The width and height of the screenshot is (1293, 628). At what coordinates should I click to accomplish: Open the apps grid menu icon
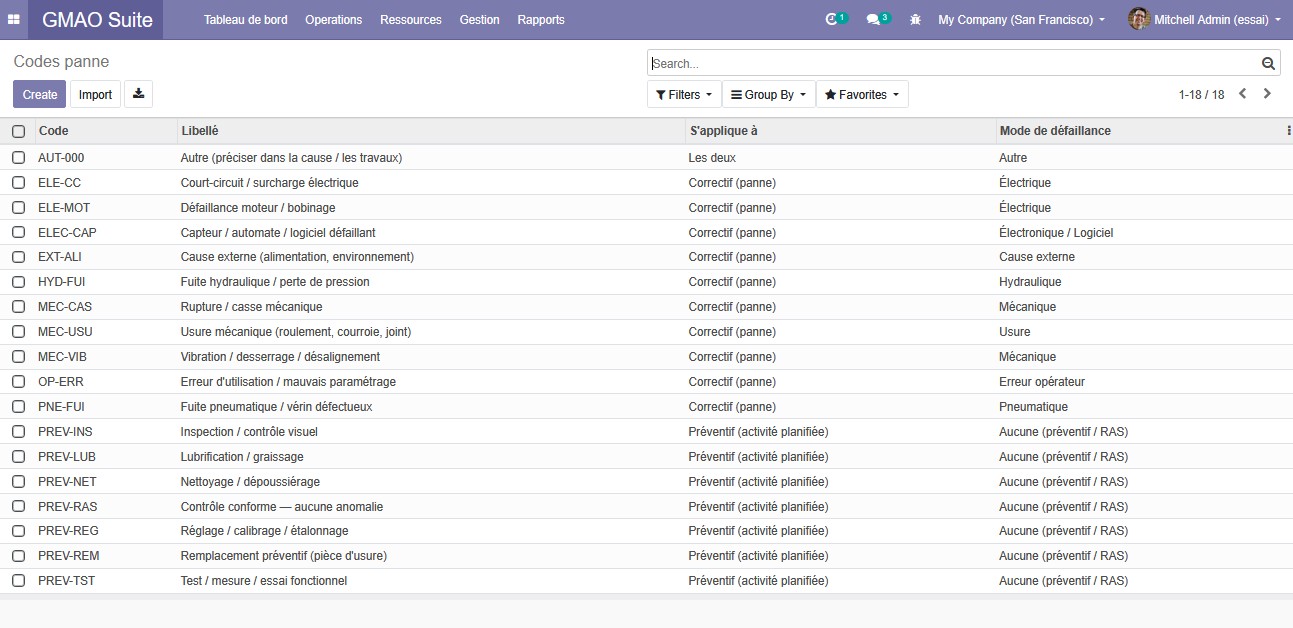point(14,19)
